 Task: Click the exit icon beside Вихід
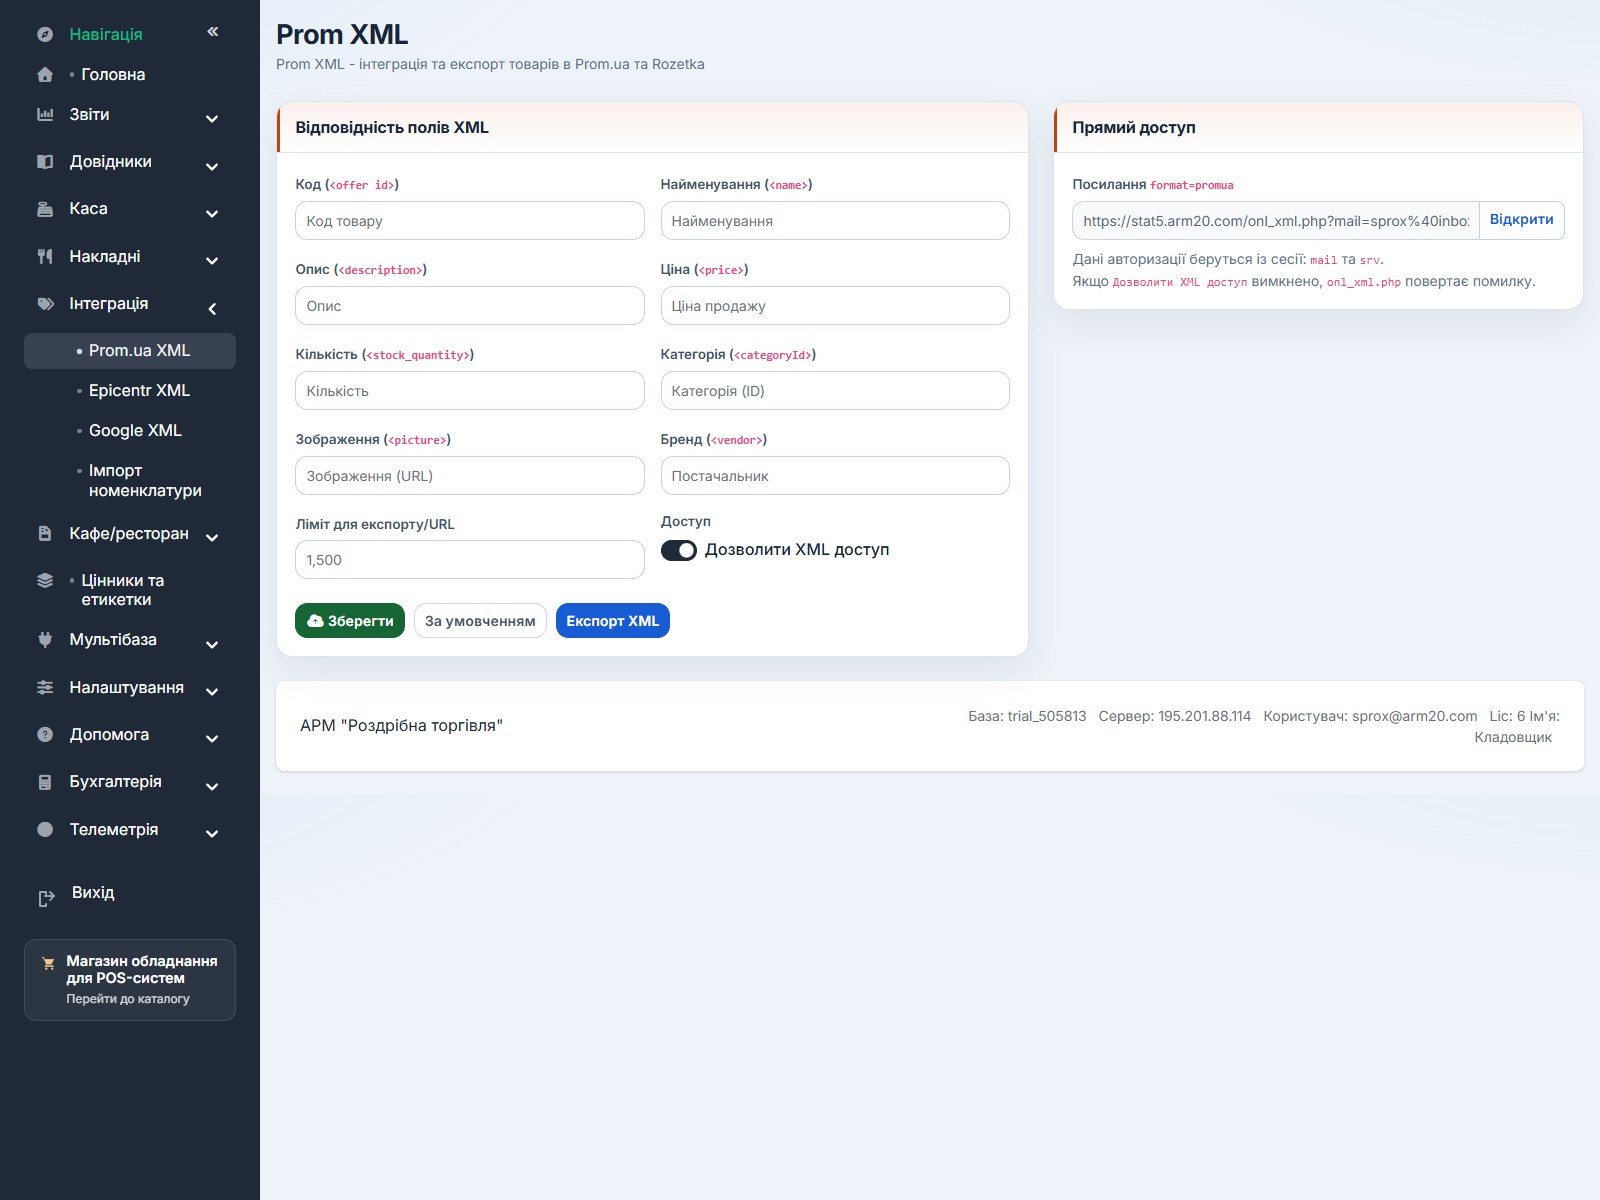[x=46, y=899]
